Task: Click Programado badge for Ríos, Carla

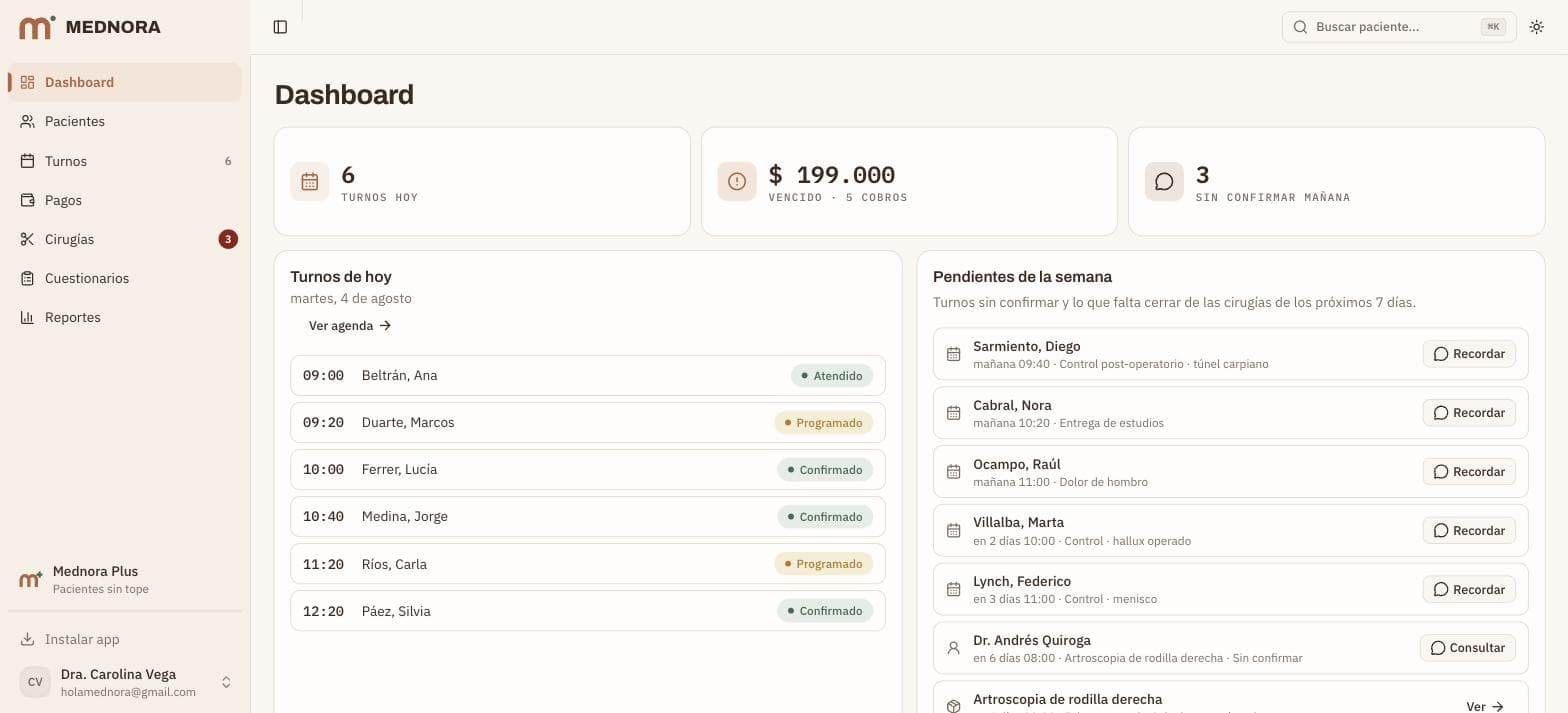Action: [x=824, y=564]
